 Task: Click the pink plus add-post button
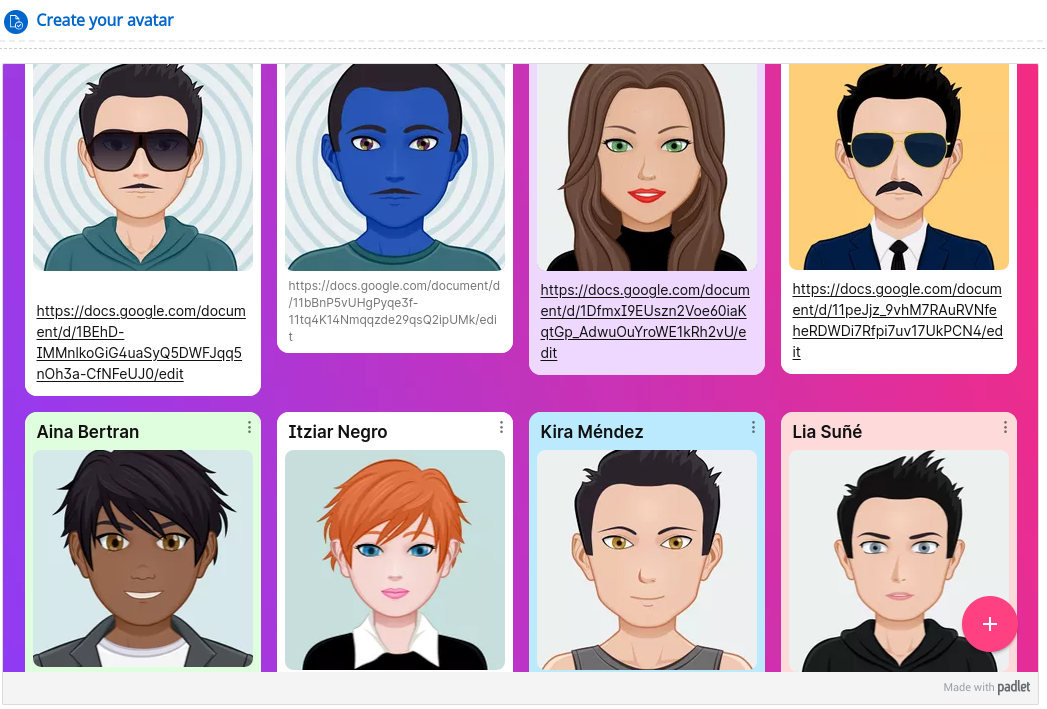[990, 624]
